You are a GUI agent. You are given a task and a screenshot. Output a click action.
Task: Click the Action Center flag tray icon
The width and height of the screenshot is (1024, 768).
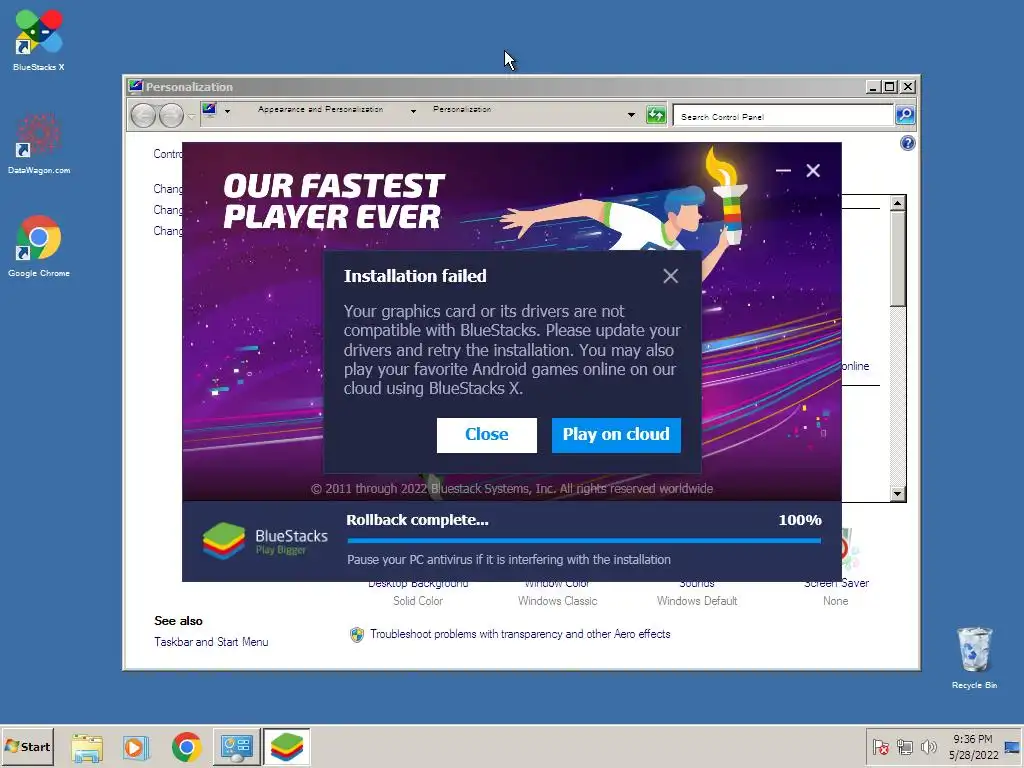tap(880, 747)
